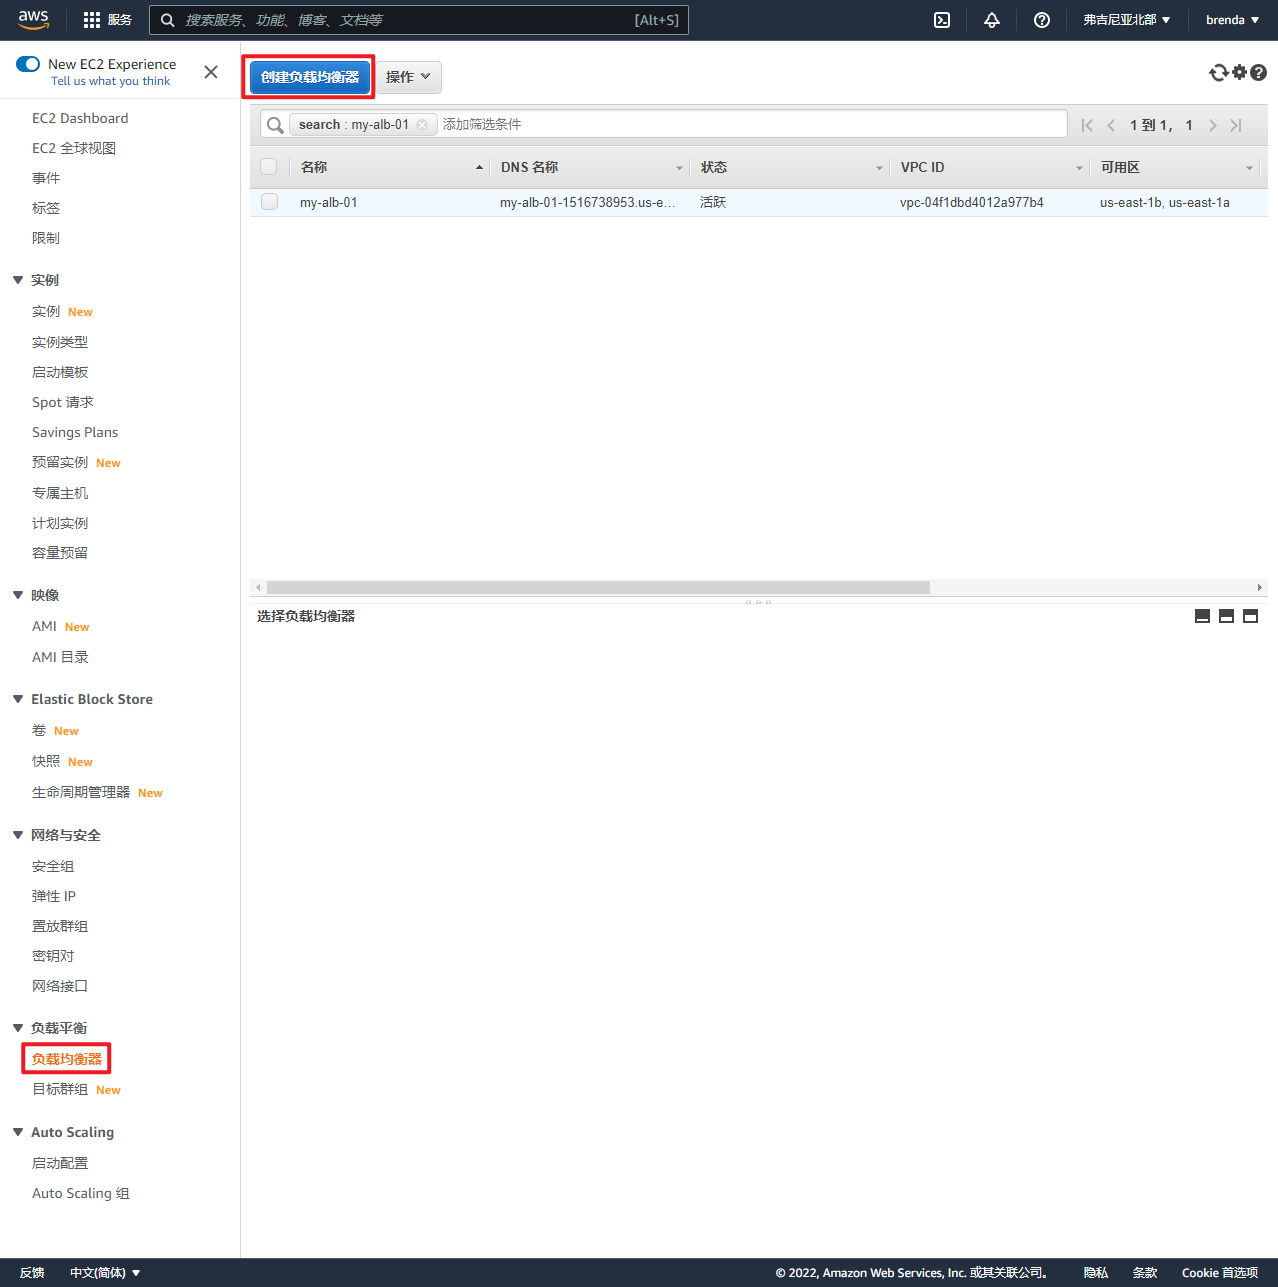Open 密钥对 in sidebar

click(x=53, y=956)
